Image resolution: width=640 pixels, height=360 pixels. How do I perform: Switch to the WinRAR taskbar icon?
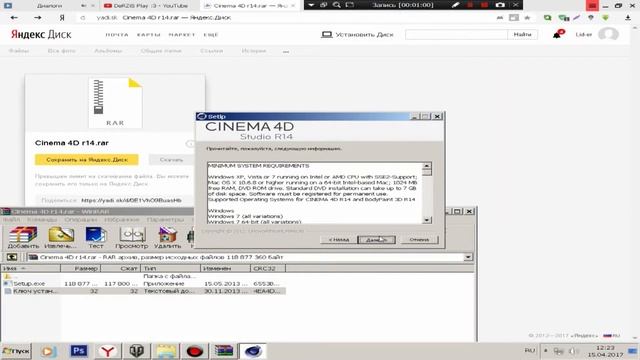[224, 351]
